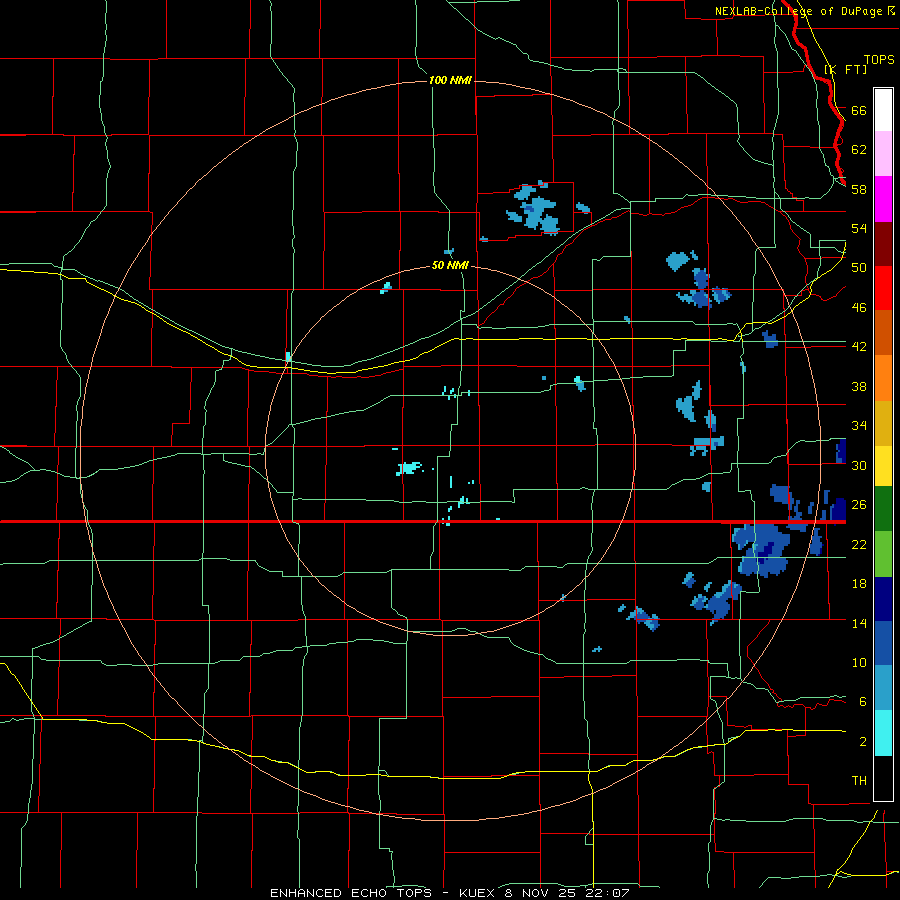This screenshot has height=900, width=900.
Task: Click the "18" legend value
Action: coord(859,584)
